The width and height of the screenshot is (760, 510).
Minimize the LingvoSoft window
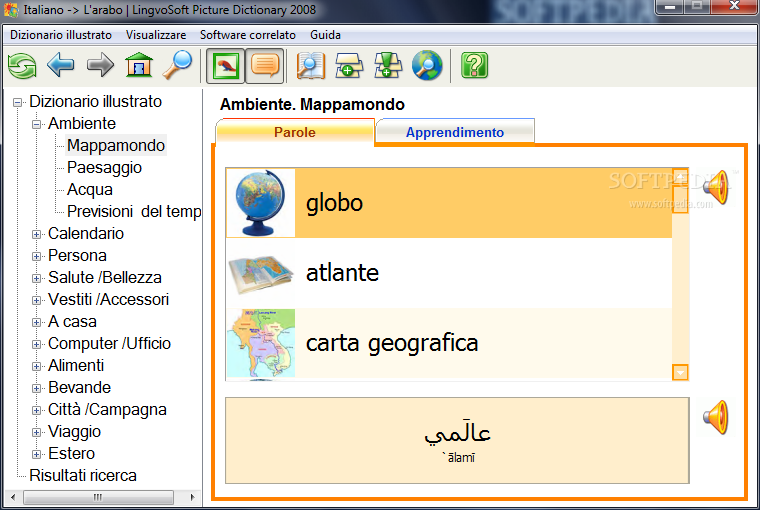pos(670,7)
